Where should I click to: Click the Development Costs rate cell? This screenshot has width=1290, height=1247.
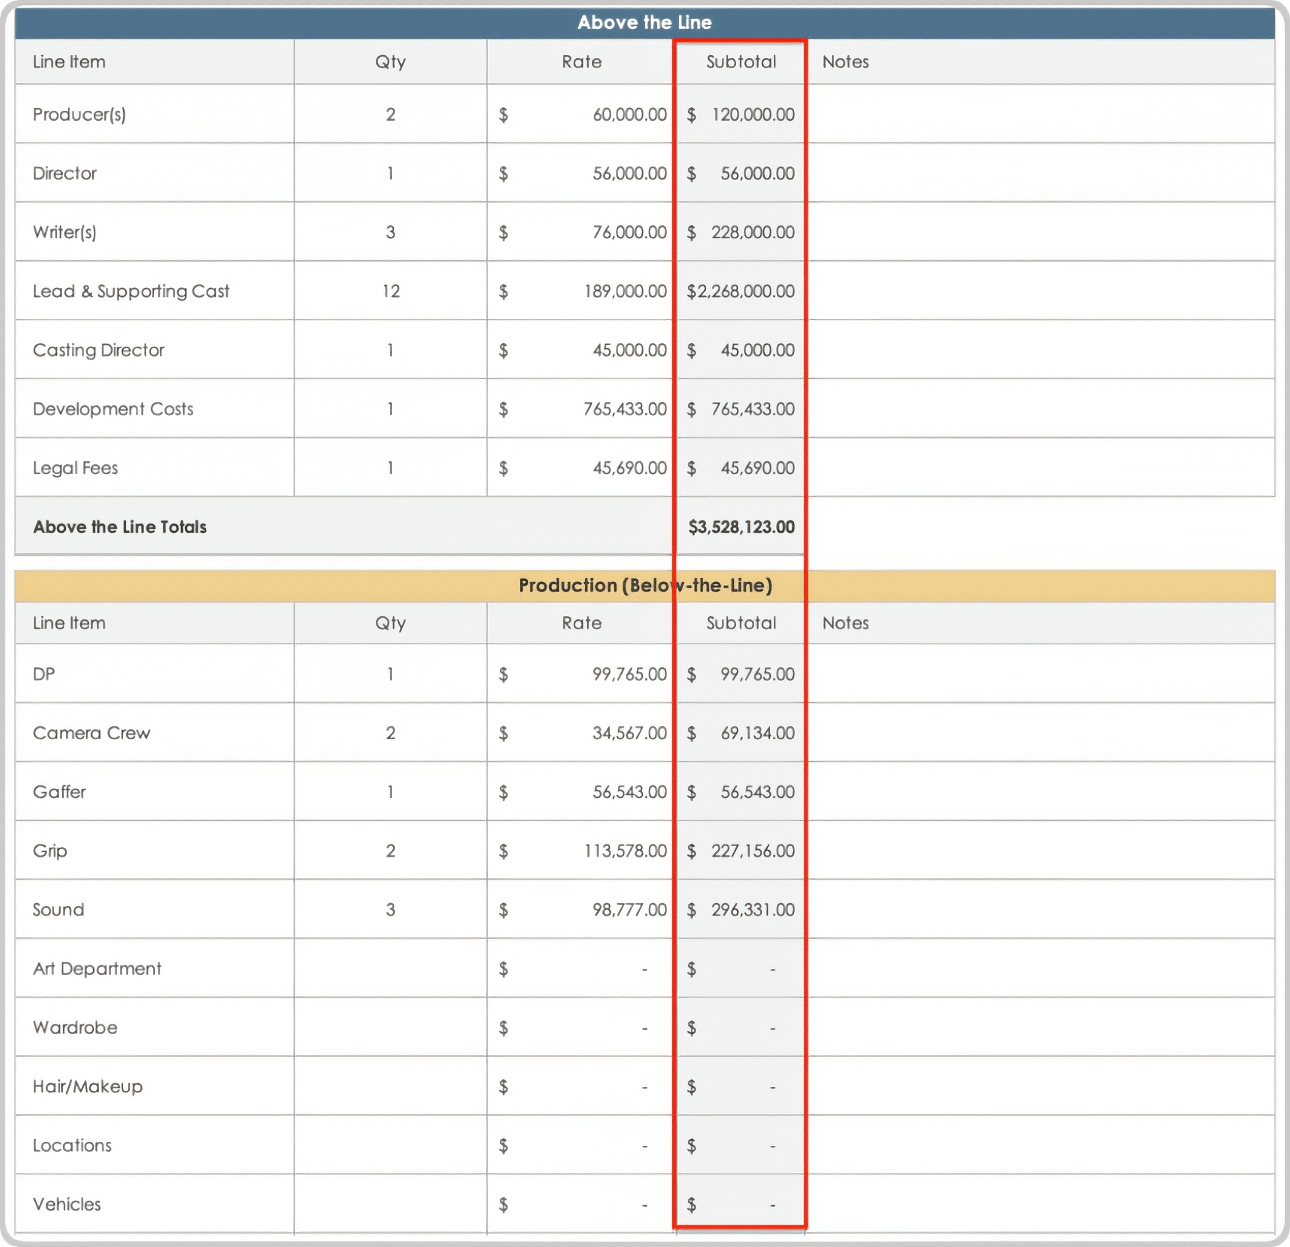[x=582, y=409]
